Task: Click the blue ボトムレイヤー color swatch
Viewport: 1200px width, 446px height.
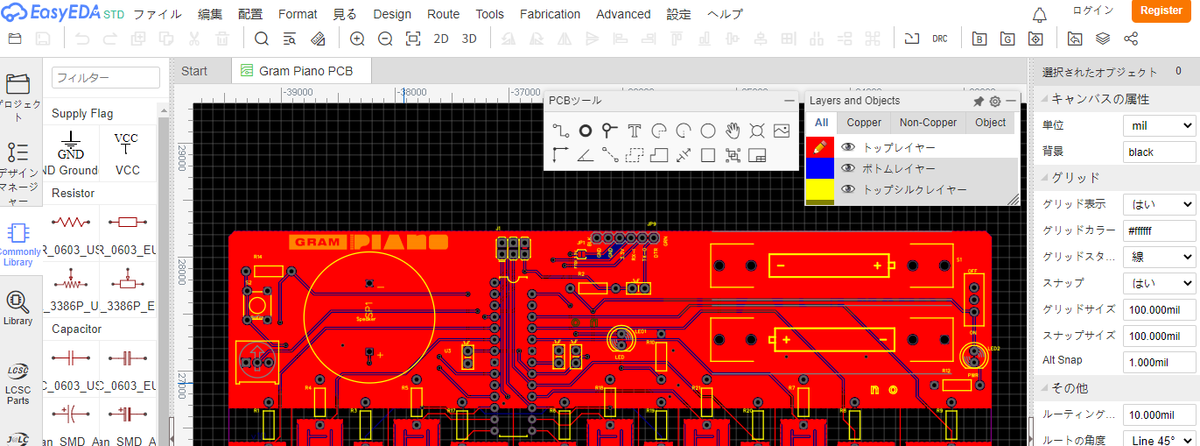Action: [x=820, y=168]
